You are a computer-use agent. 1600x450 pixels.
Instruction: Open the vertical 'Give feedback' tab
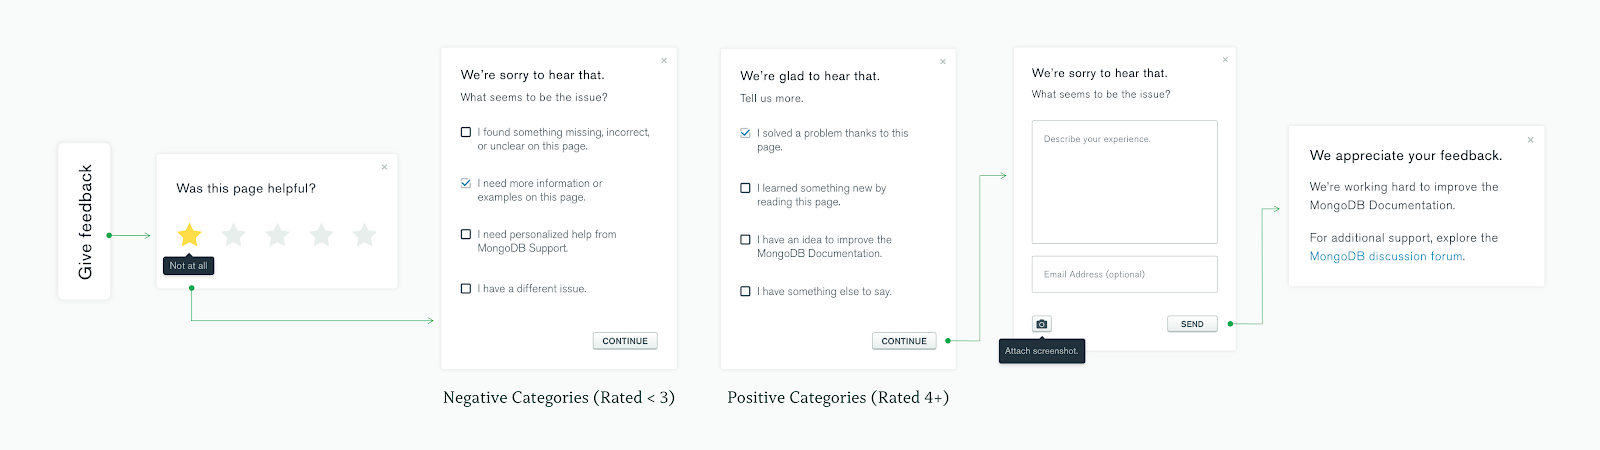point(85,221)
